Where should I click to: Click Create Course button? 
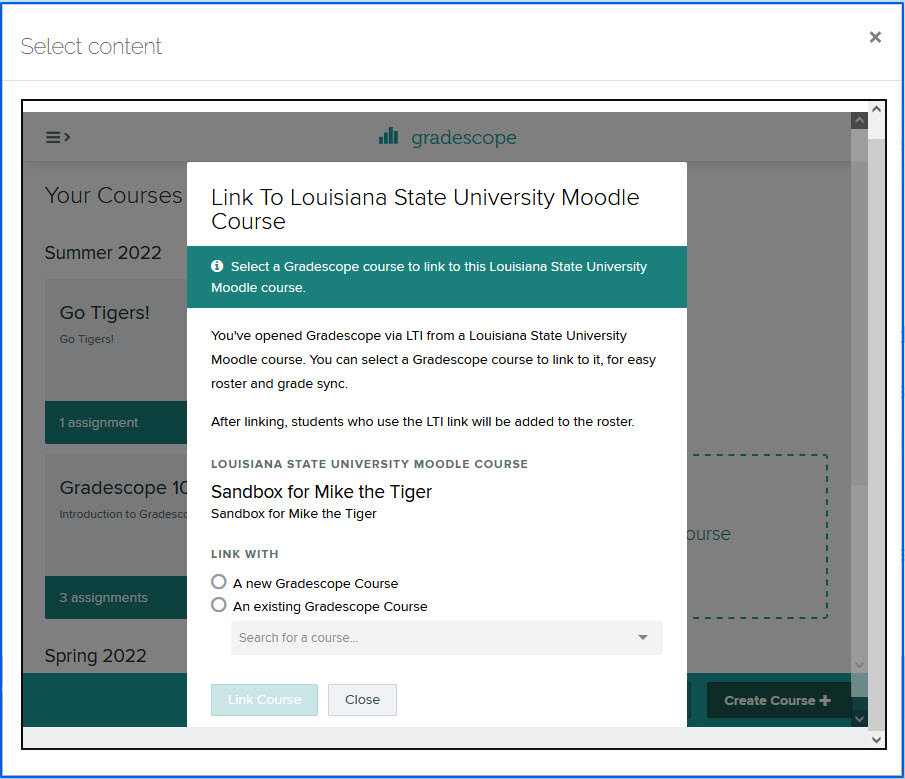coord(778,700)
